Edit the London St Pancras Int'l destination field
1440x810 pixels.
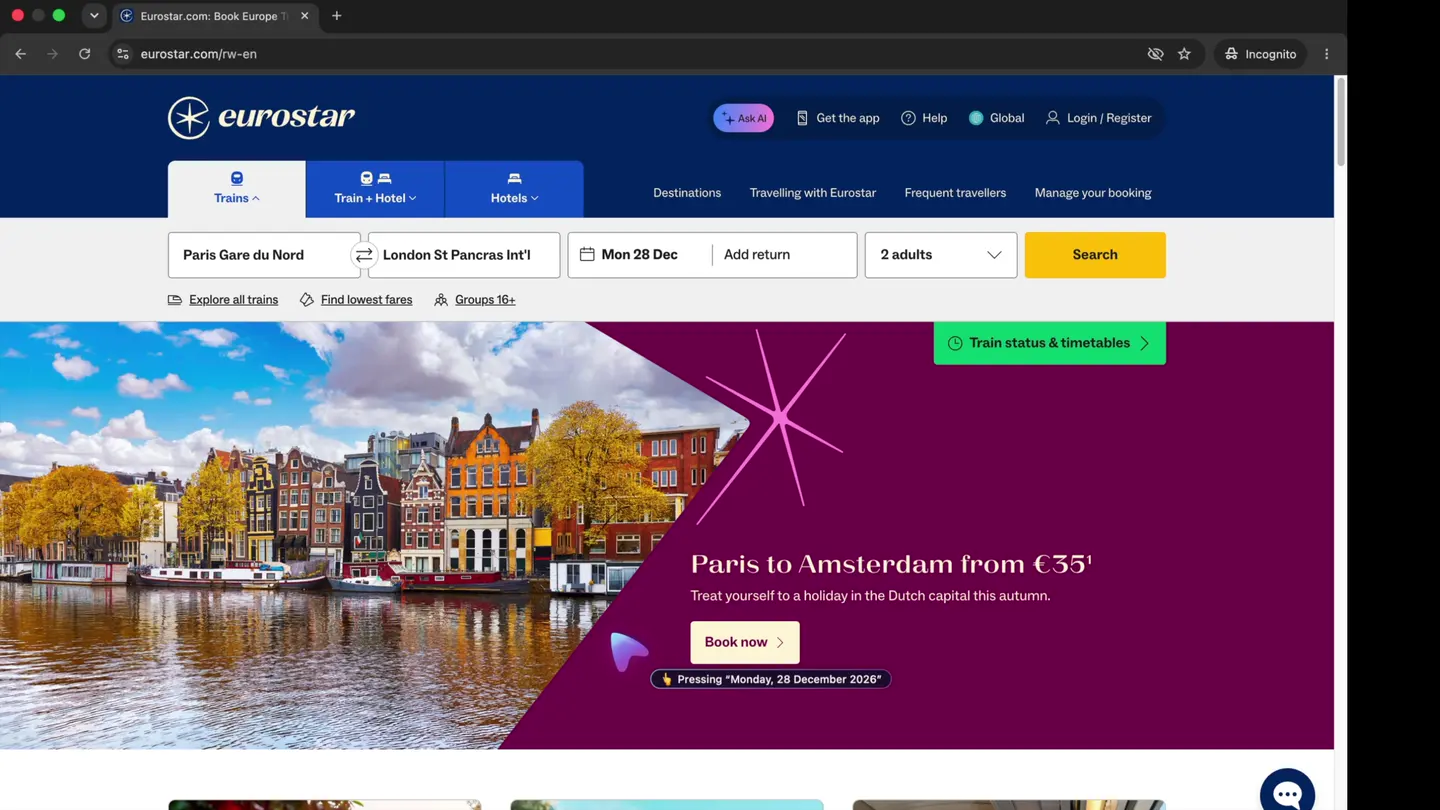pos(466,255)
